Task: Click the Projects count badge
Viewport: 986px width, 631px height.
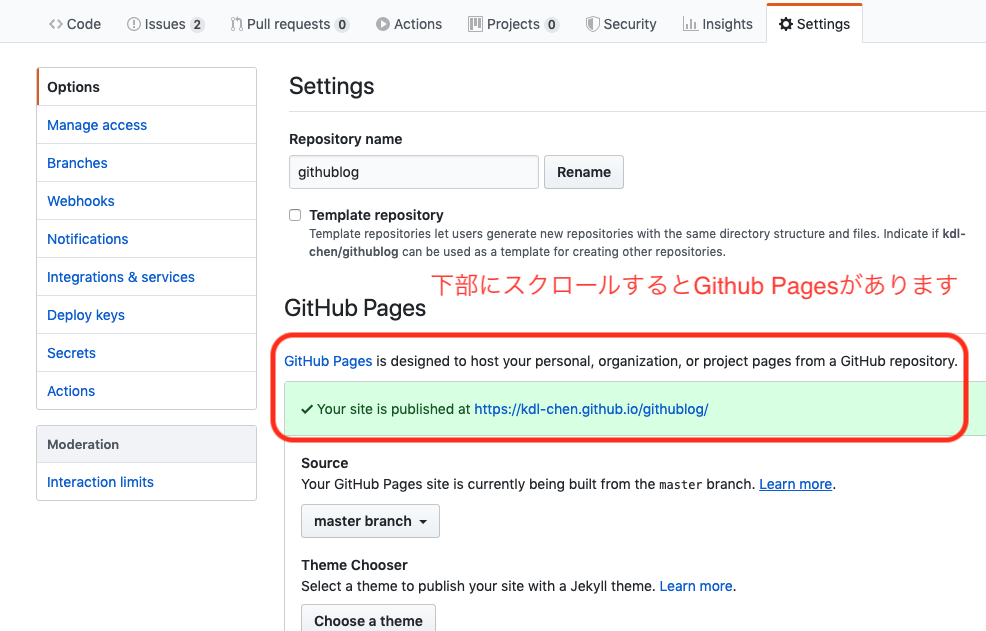Action: (x=551, y=25)
